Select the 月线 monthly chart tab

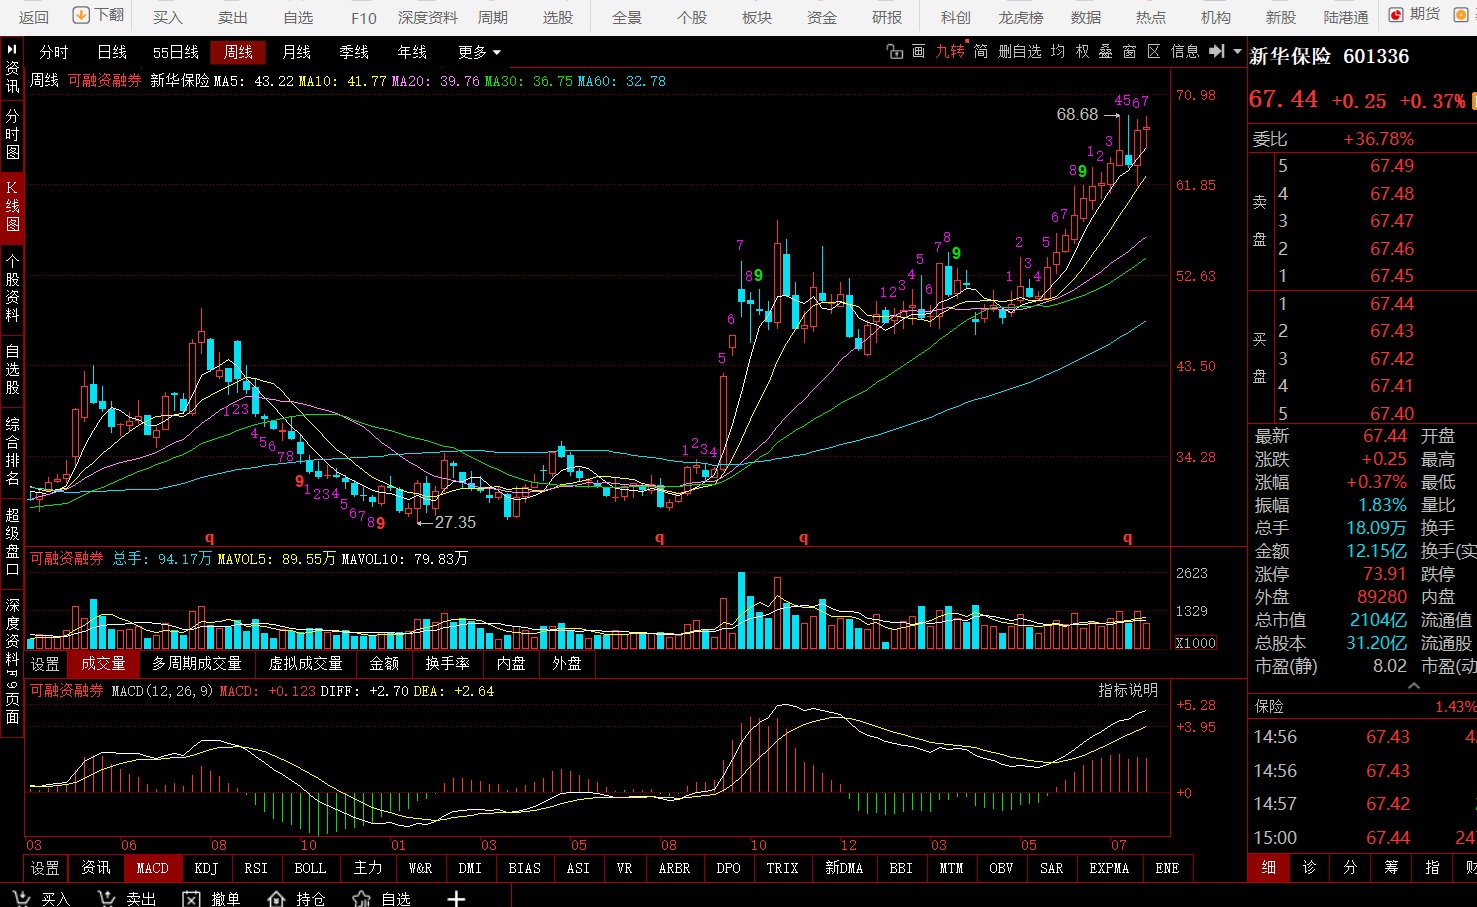click(296, 52)
